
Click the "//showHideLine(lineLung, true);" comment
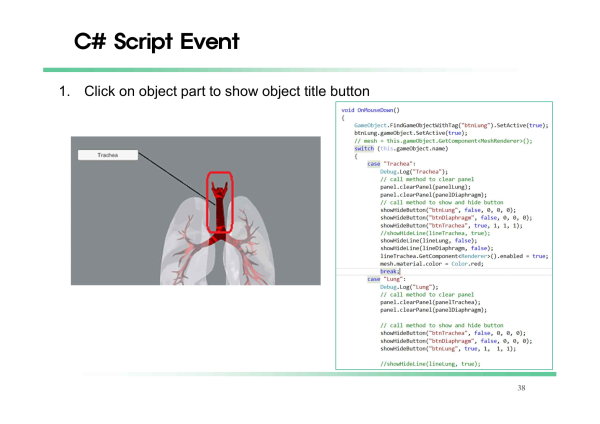pyautogui.click(x=430, y=364)
